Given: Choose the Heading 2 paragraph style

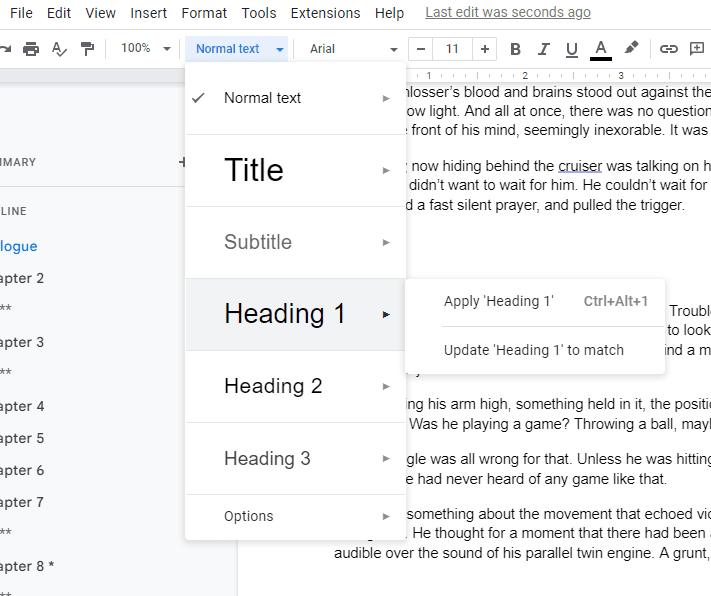Looking at the screenshot, I should [x=295, y=386].
